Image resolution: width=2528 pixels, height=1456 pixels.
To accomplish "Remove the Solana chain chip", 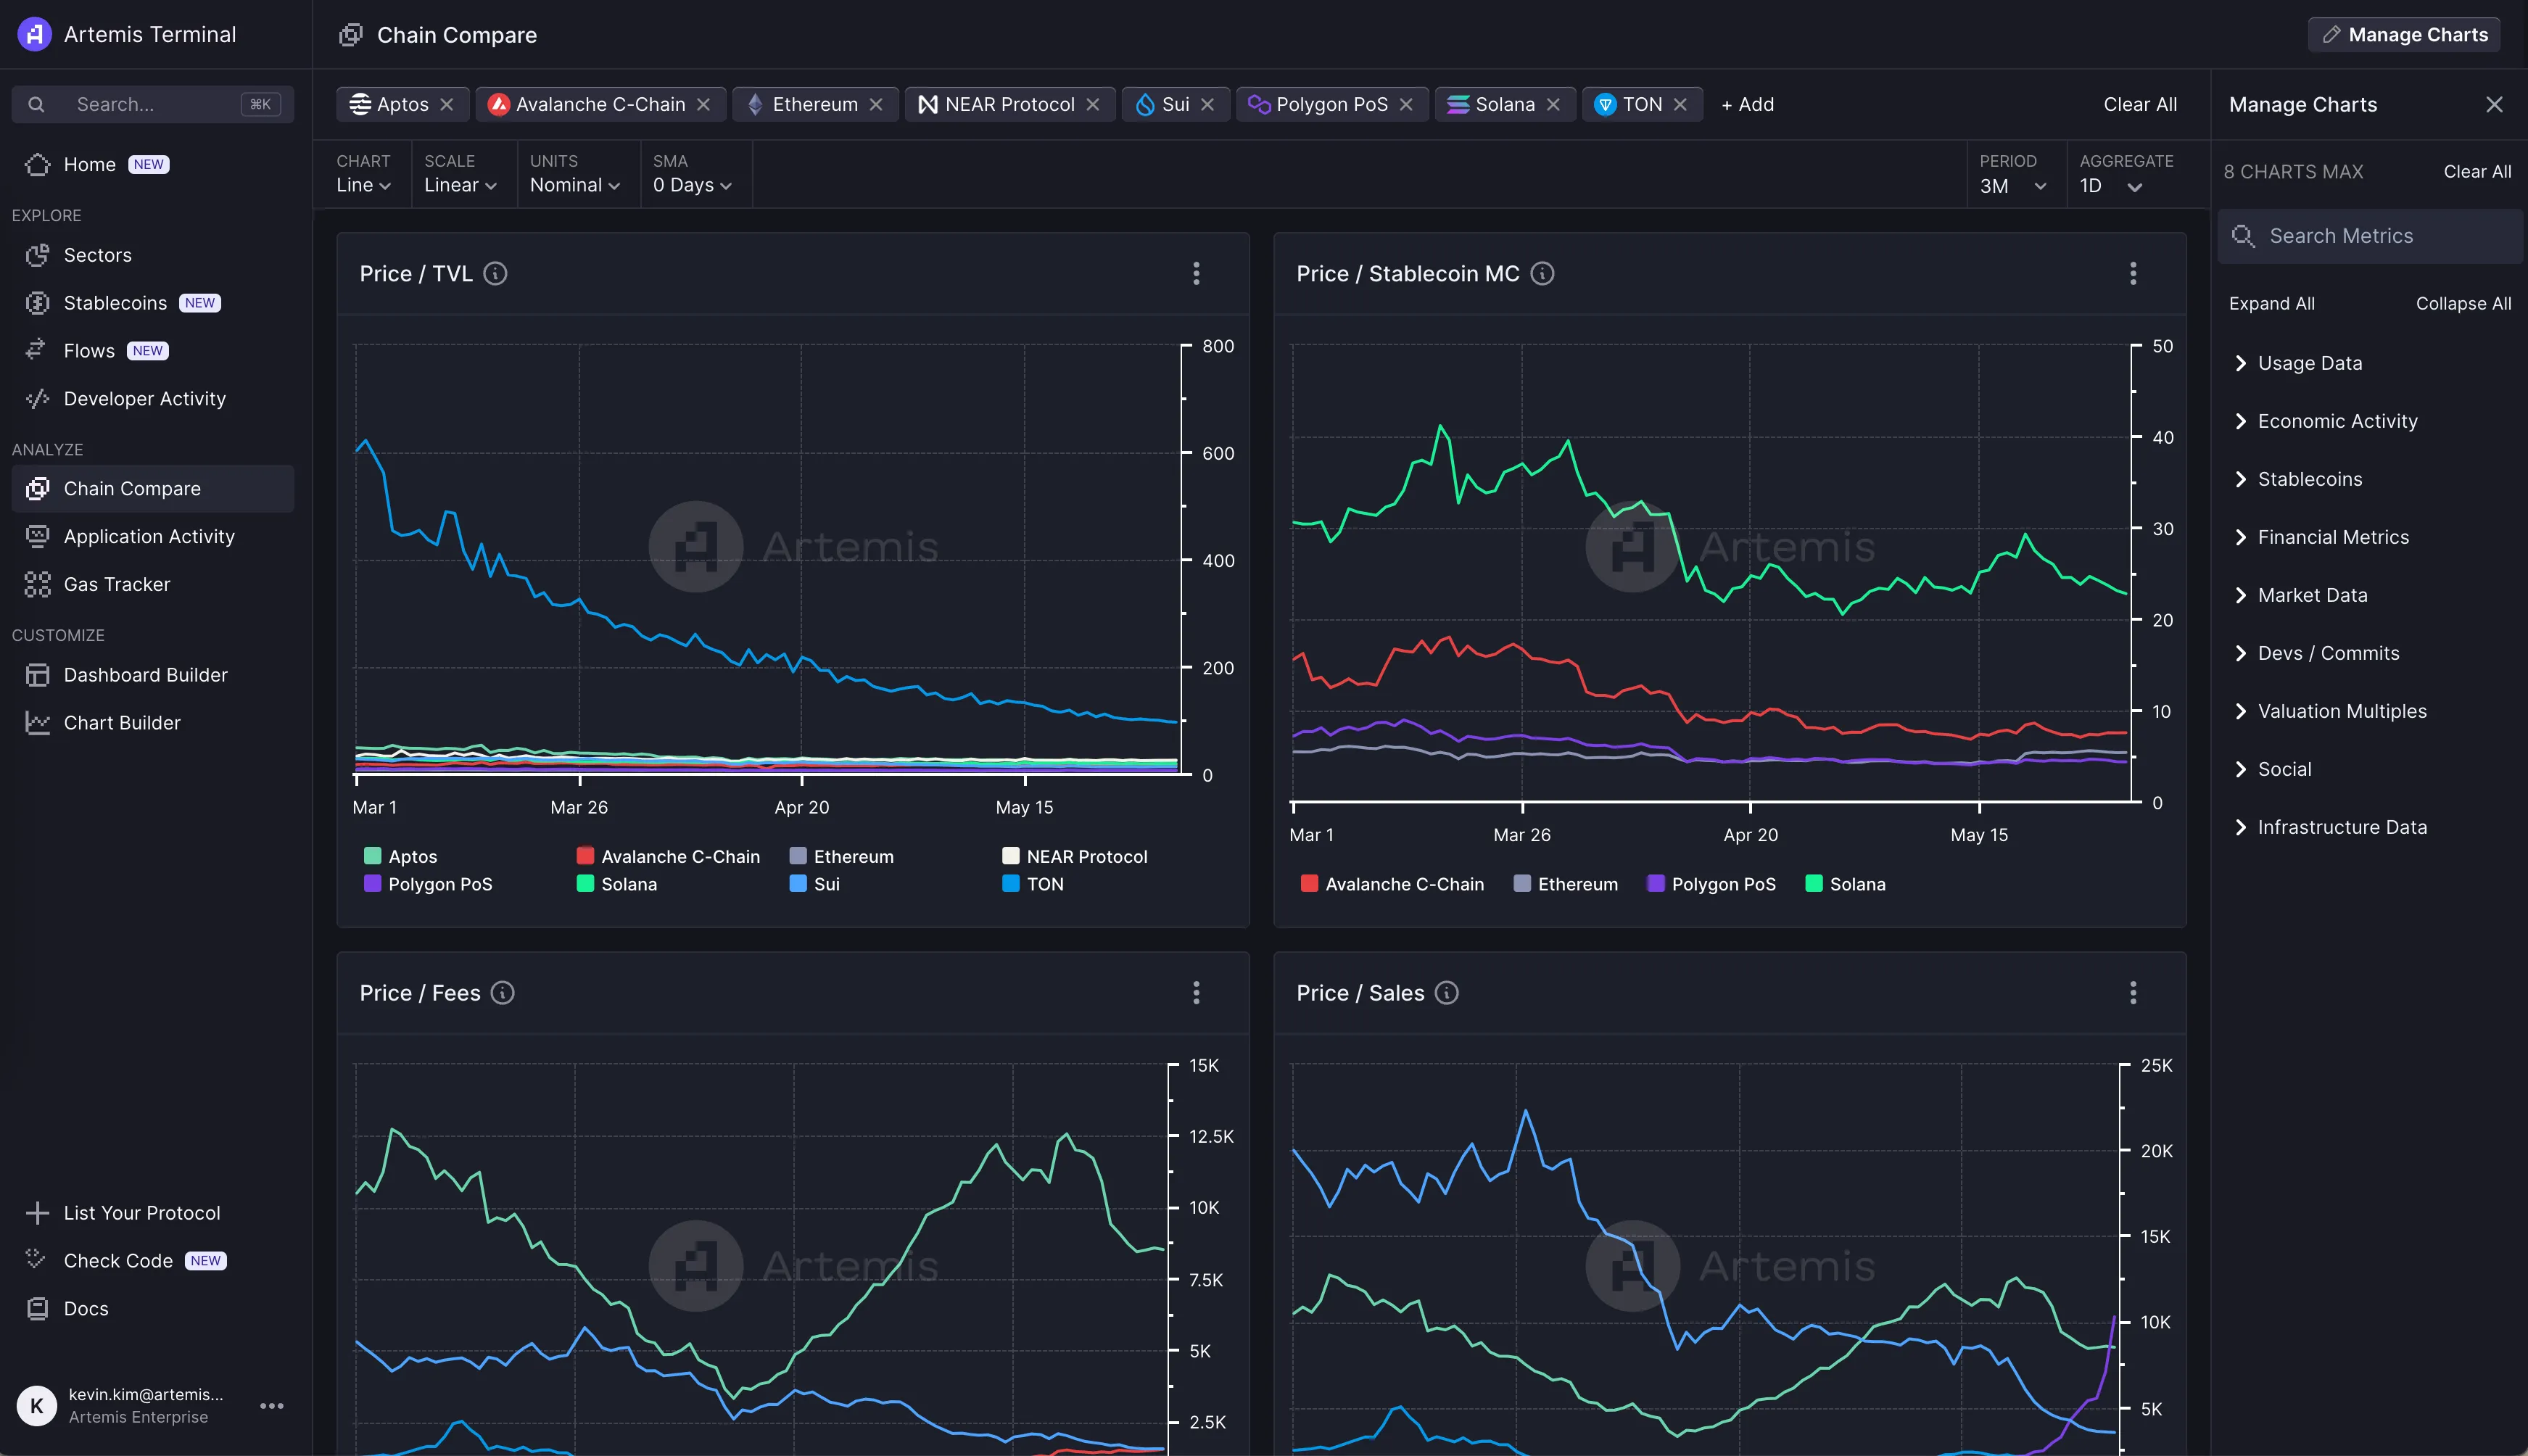I will click(x=1553, y=104).
